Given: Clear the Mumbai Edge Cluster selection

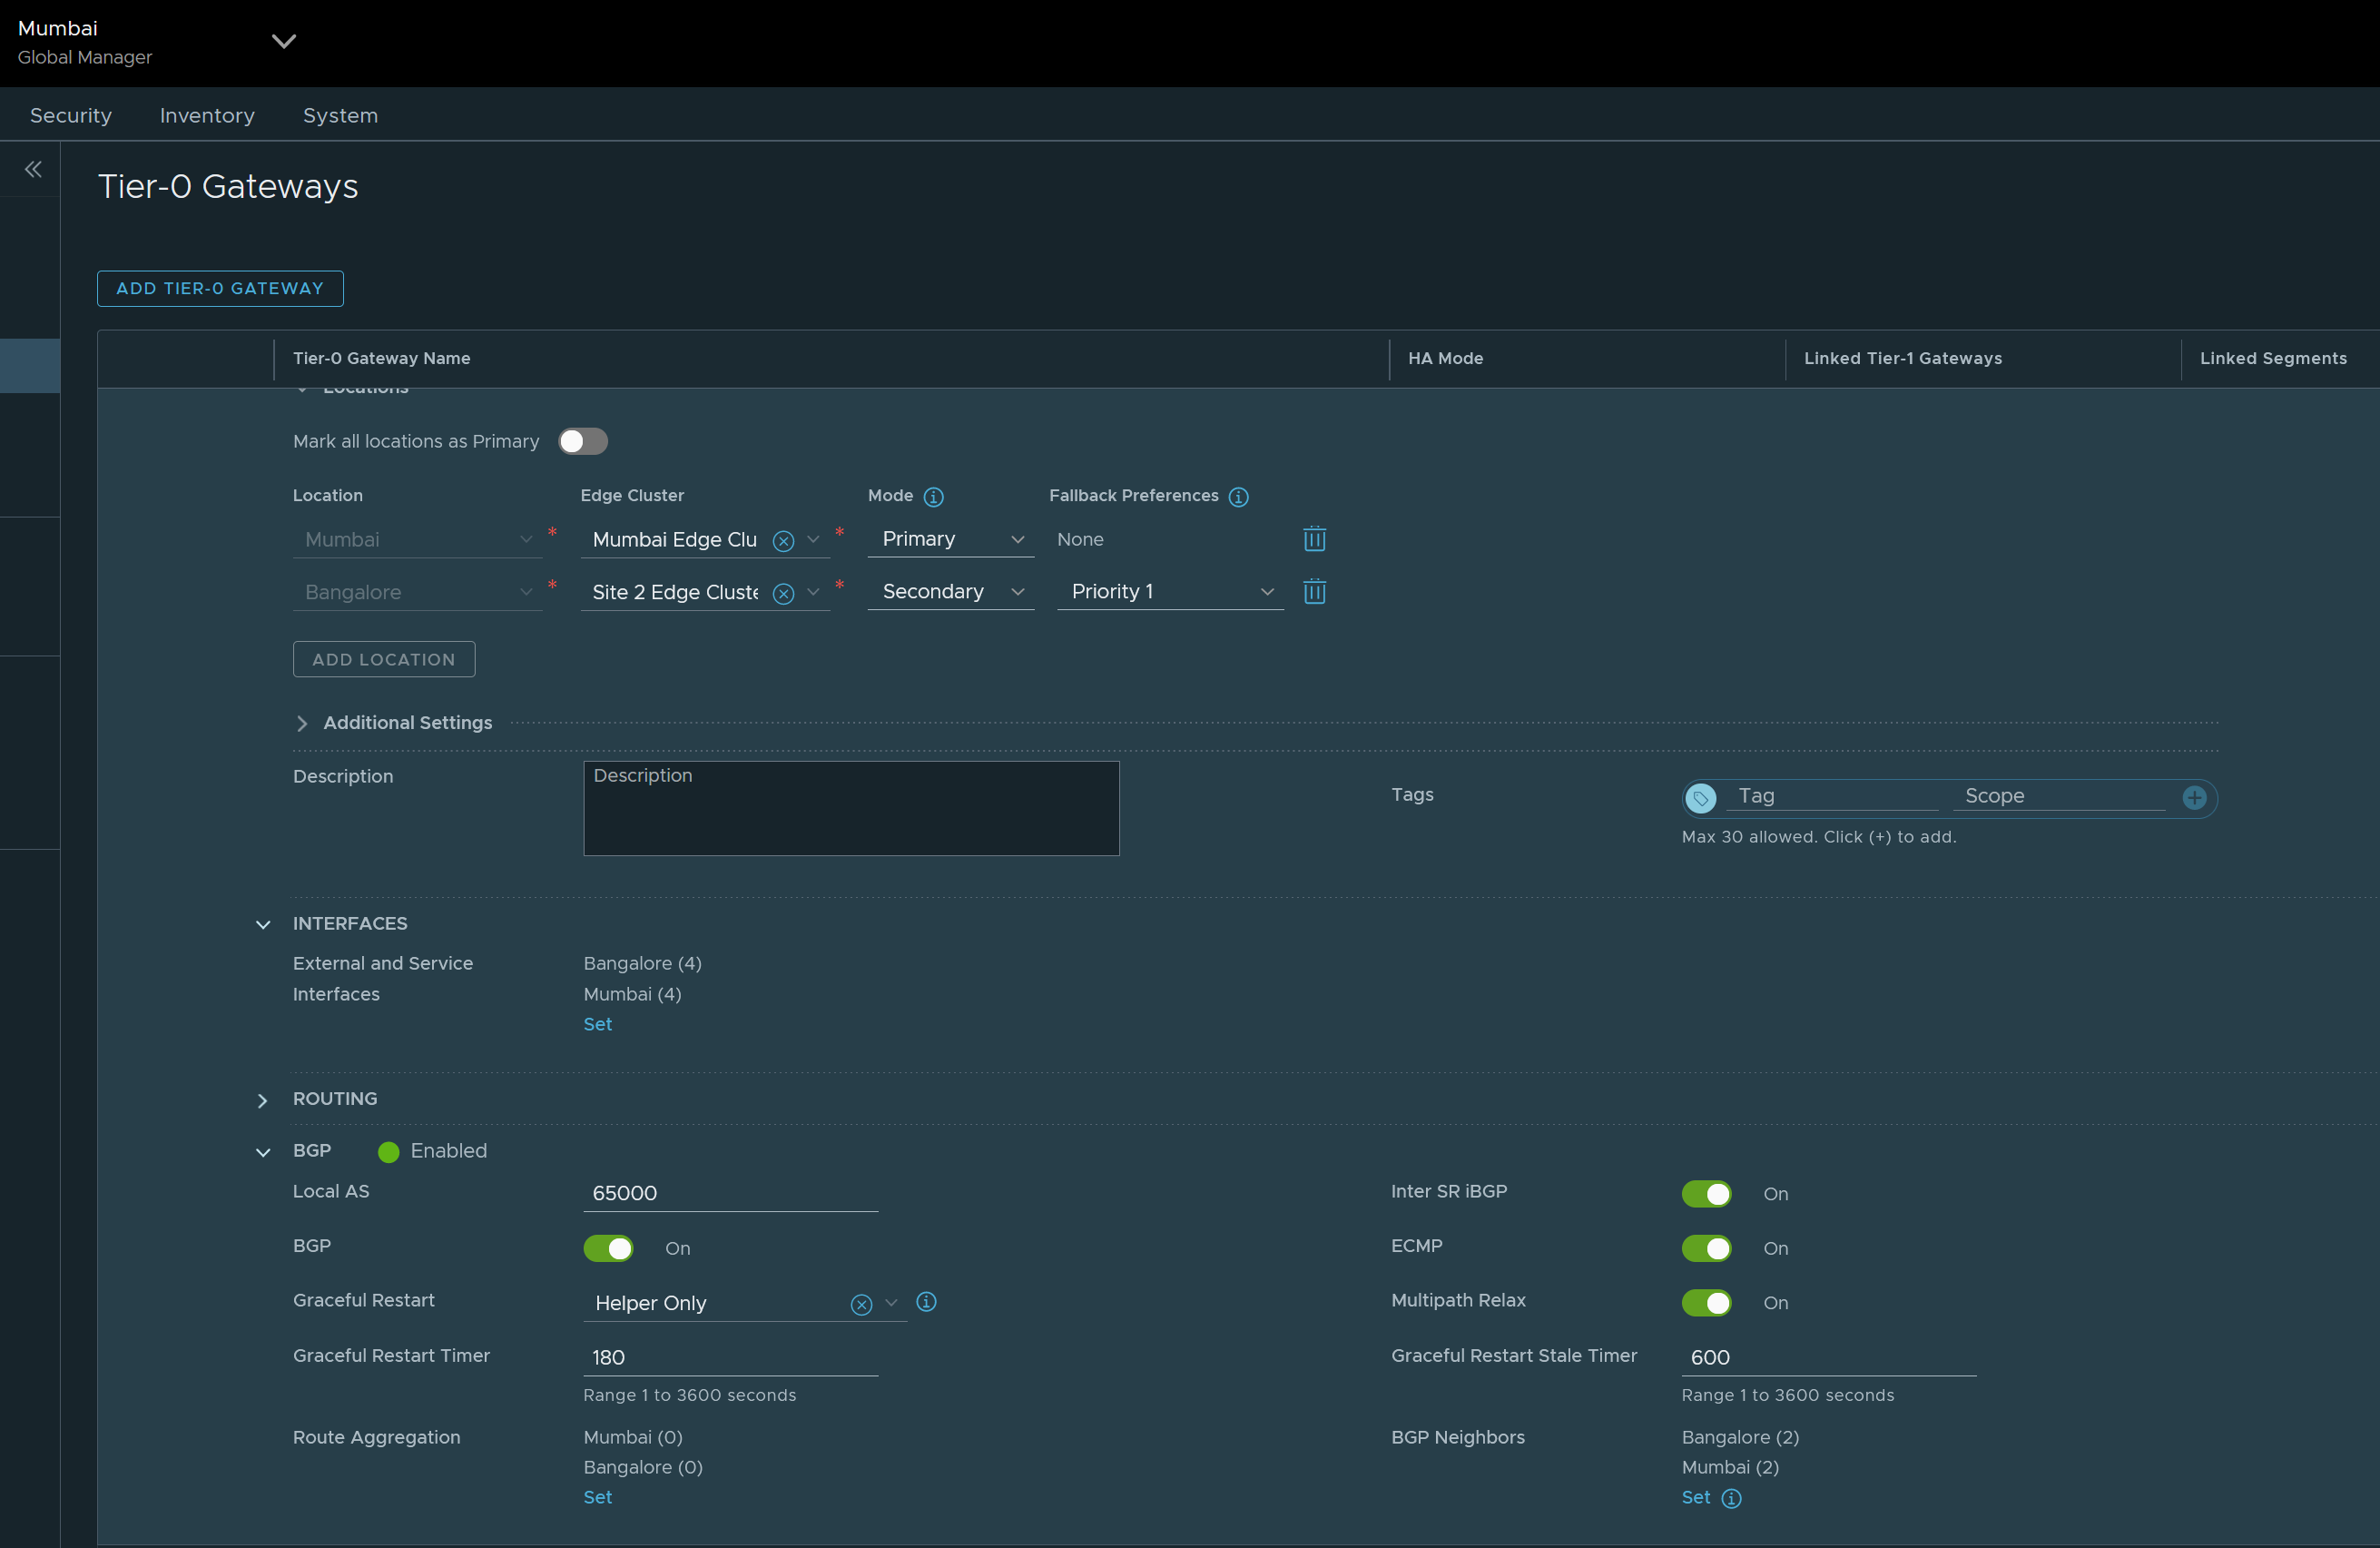Looking at the screenshot, I should click(783, 541).
